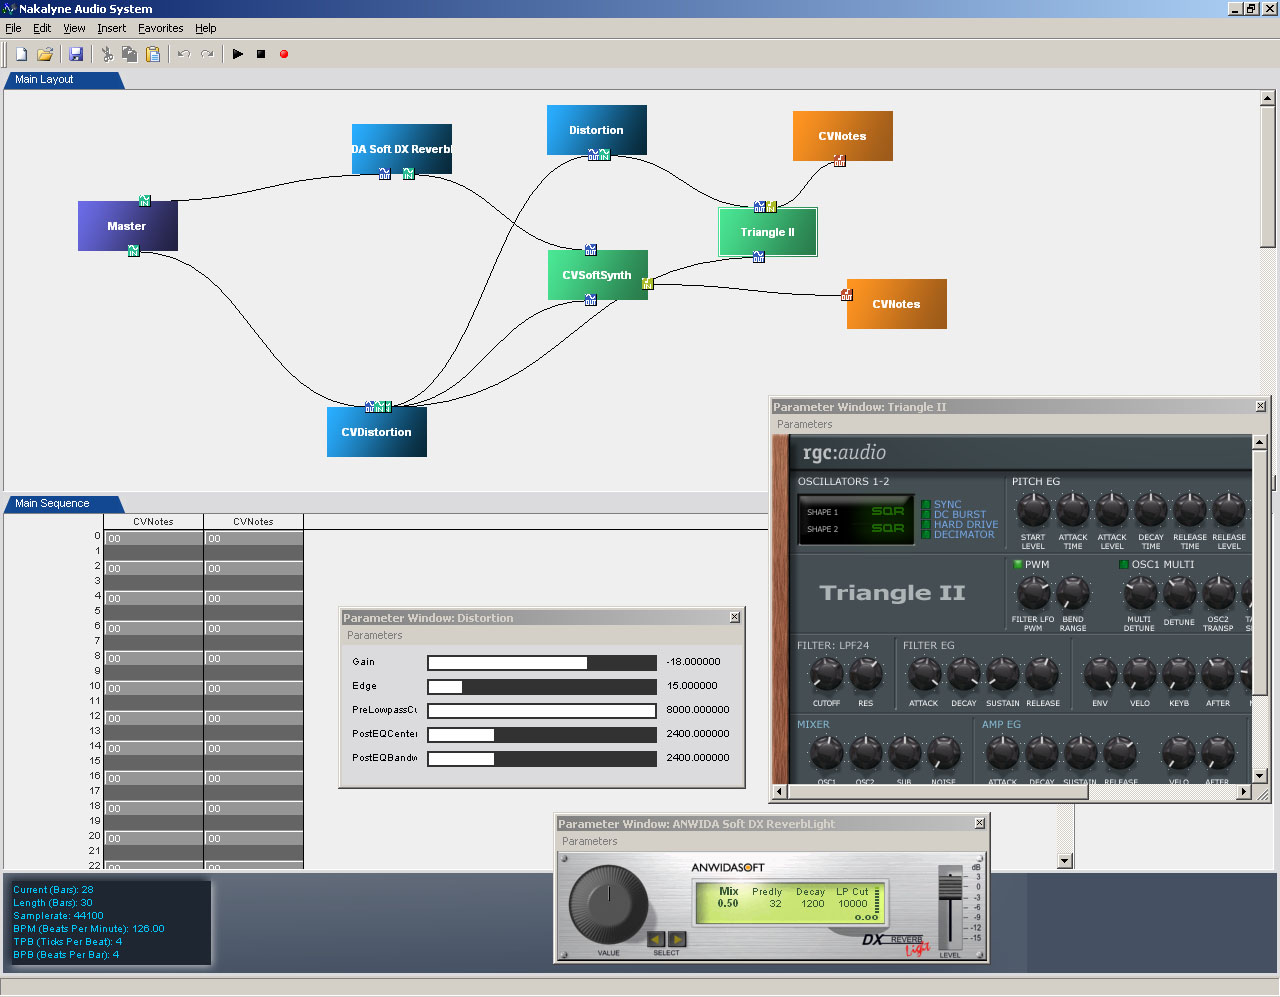Select the CVSoftSynth node
Screen dimensions: 1280x997
(598, 275)
